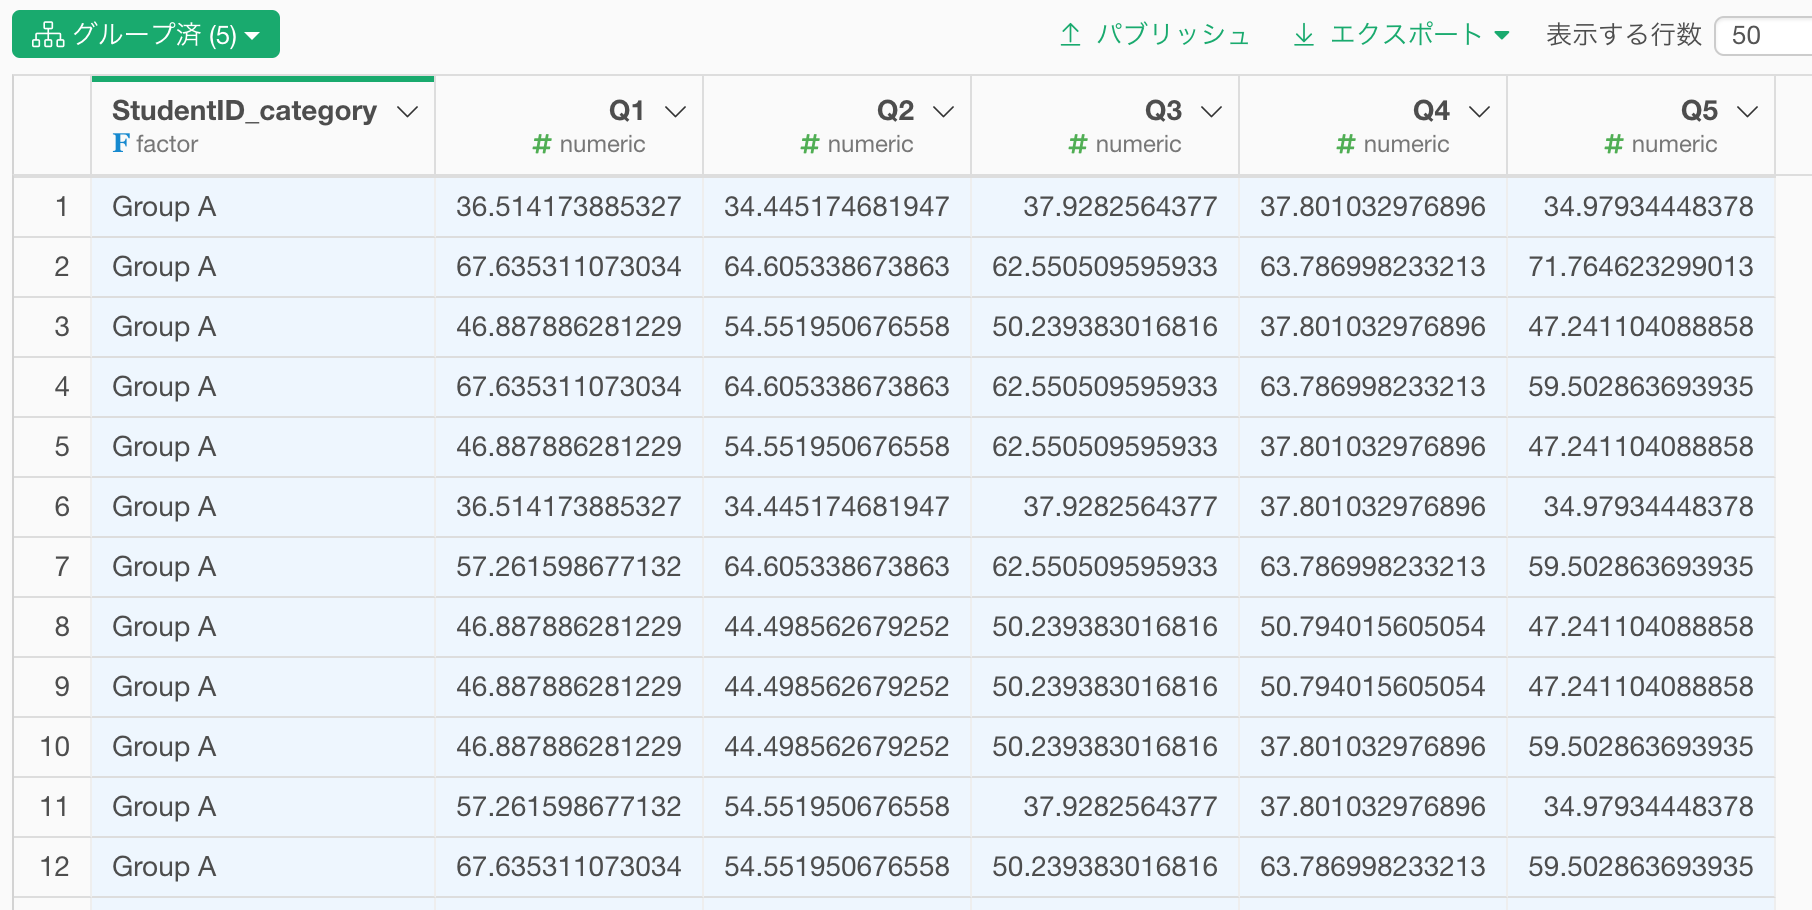The width and height of the screenshot is (1812, 910).
Task: Click the rows-to-display input showing 50
Action: (1764, 36)
